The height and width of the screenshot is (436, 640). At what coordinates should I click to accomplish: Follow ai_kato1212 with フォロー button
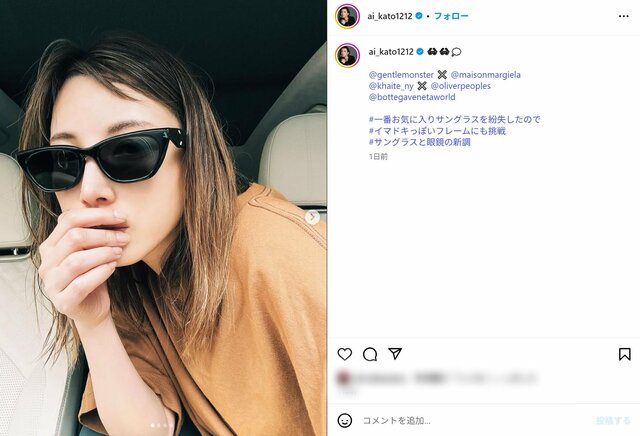coord(451,16)
